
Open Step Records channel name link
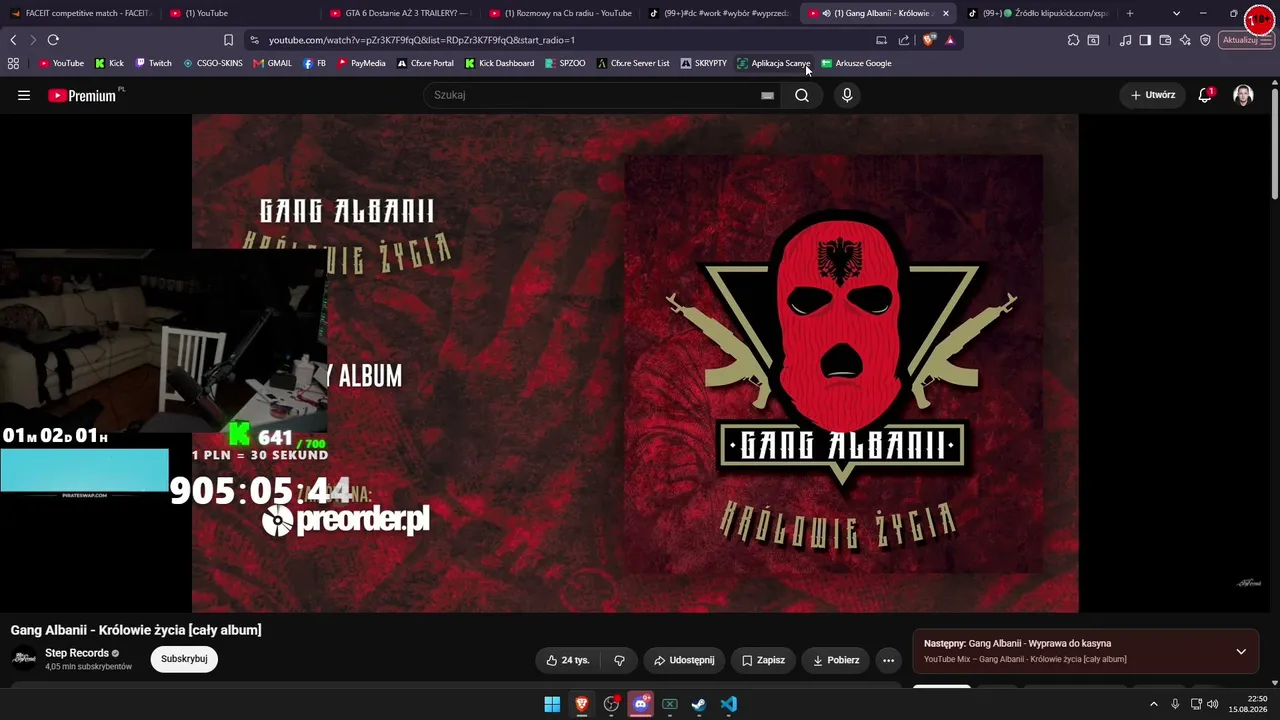pos(77,653)
